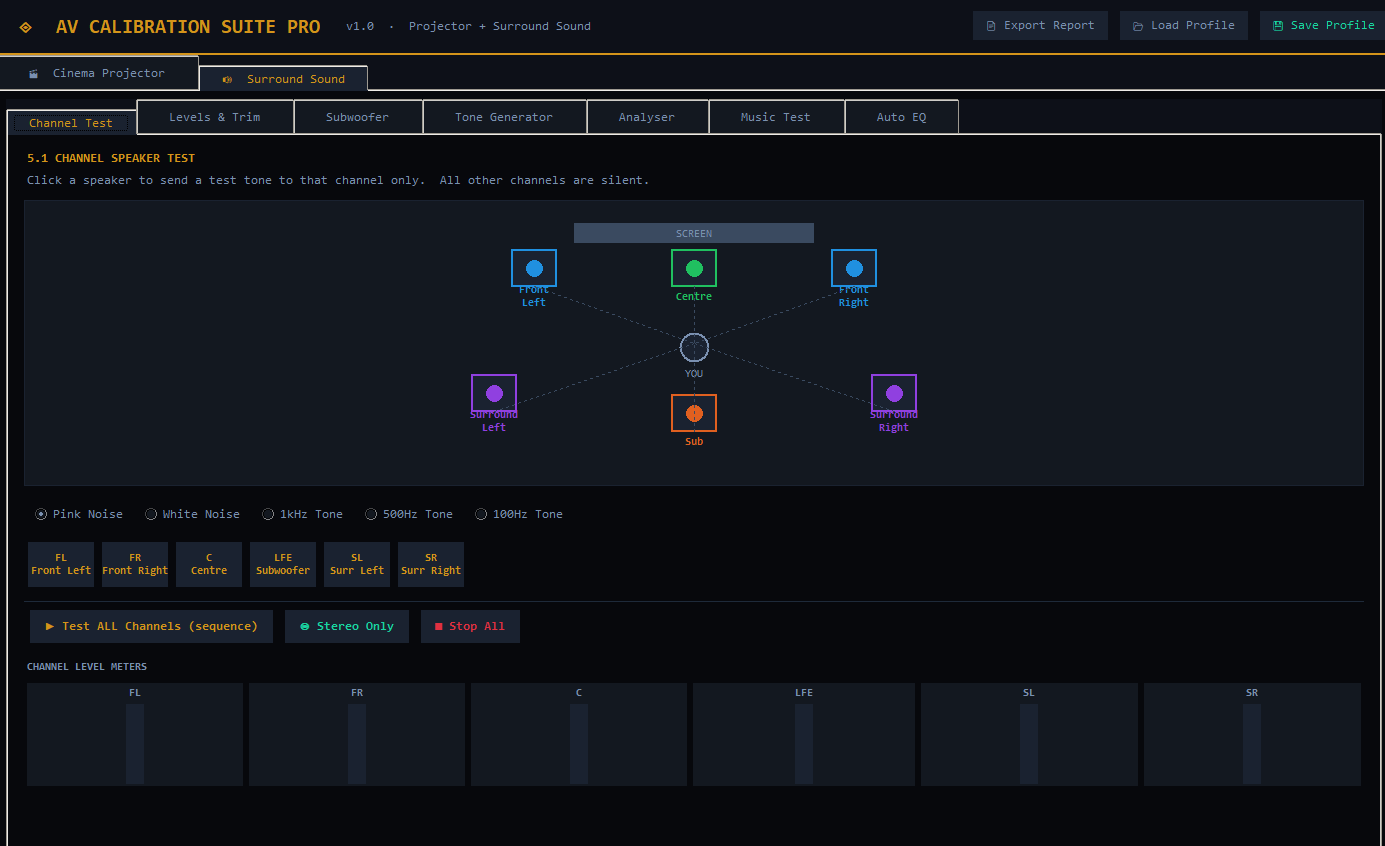Image resolution: width=1385 pixels, height=846 pixels.
Task: Click the SL Surr Left channel button
Action: click(x=357, y=564)
